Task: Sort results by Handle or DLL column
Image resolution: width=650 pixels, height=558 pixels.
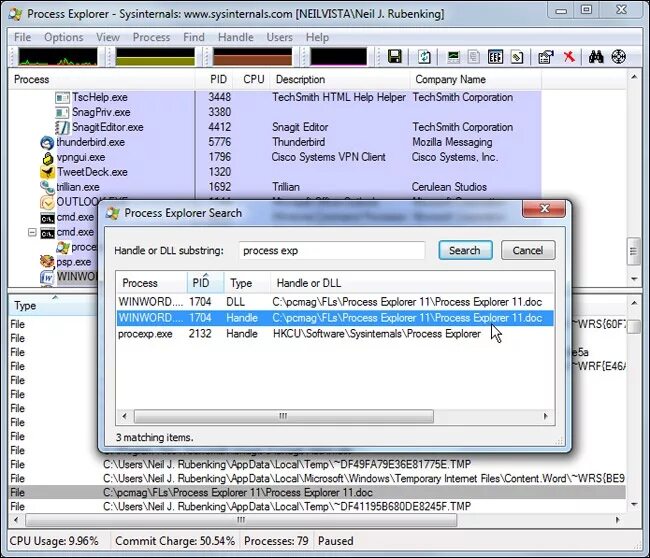Action: click(x=412, y=283)
